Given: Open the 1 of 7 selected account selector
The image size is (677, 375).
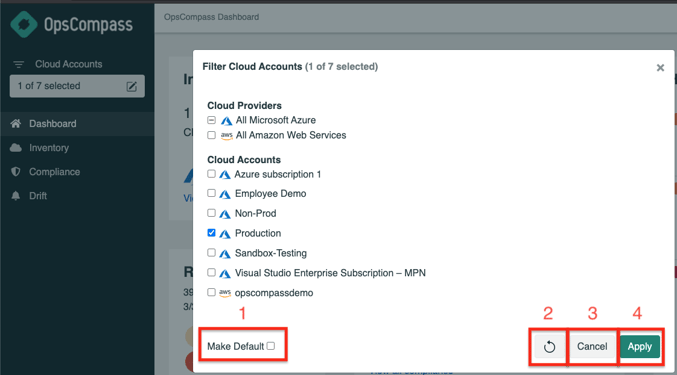Looking at the screenshot, I should pos(77,86).
